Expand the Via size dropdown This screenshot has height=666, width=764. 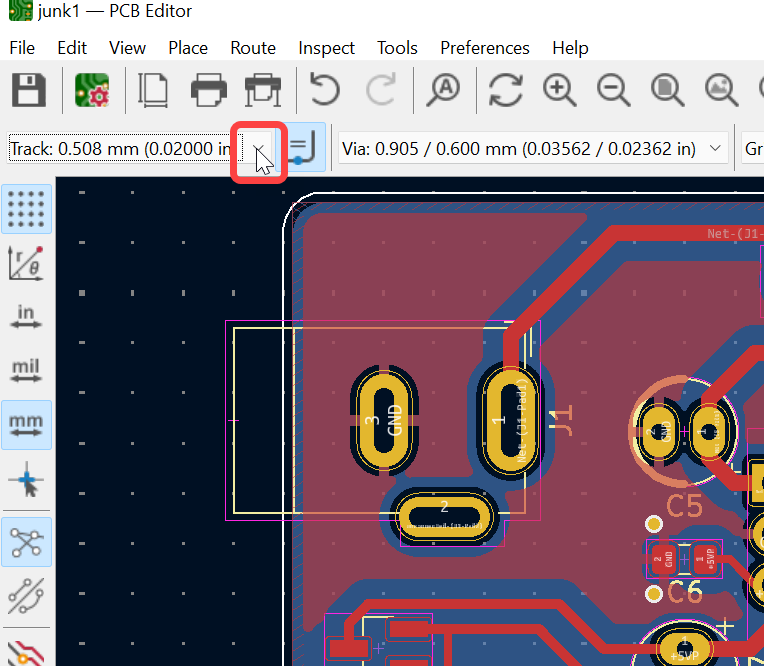pos(715,149)
